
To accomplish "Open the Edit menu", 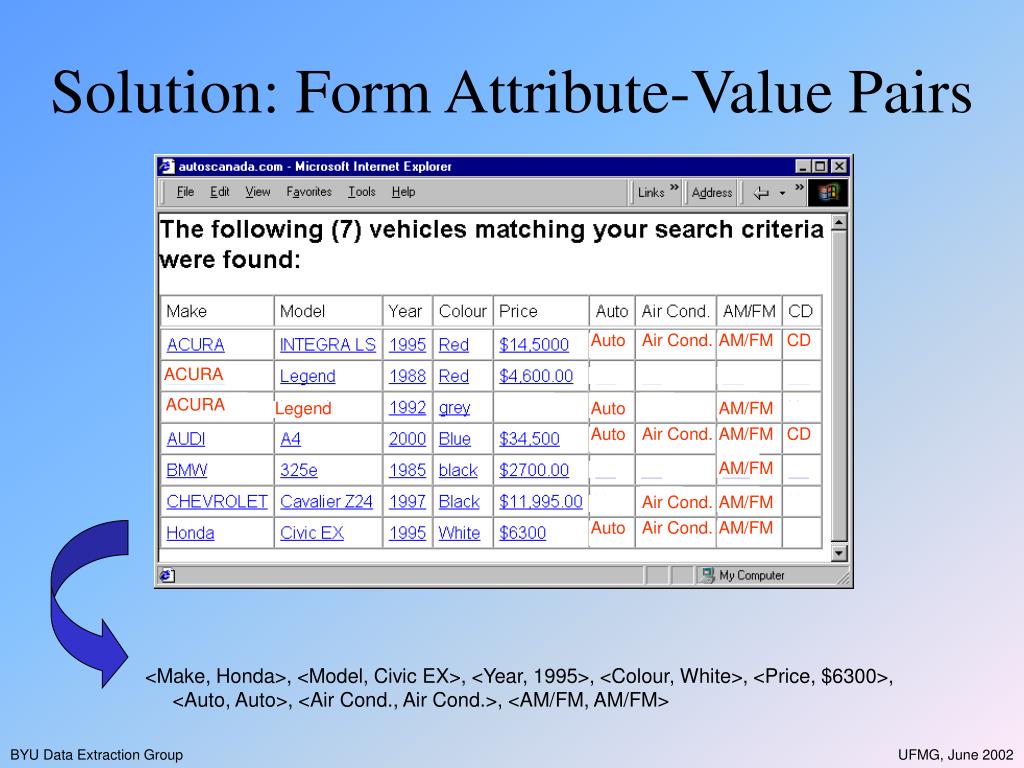I will pos(219,192).
